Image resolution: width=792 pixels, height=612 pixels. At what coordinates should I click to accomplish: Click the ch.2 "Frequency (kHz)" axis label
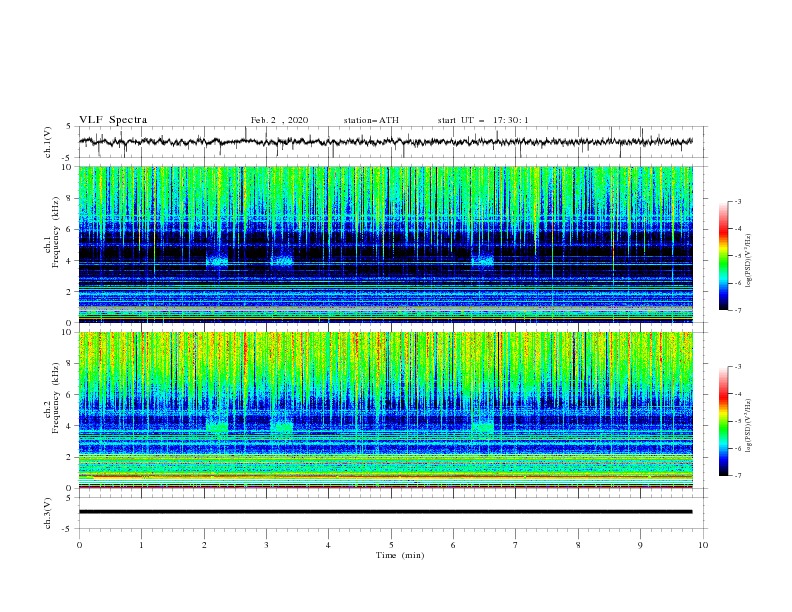pos(56,398)
